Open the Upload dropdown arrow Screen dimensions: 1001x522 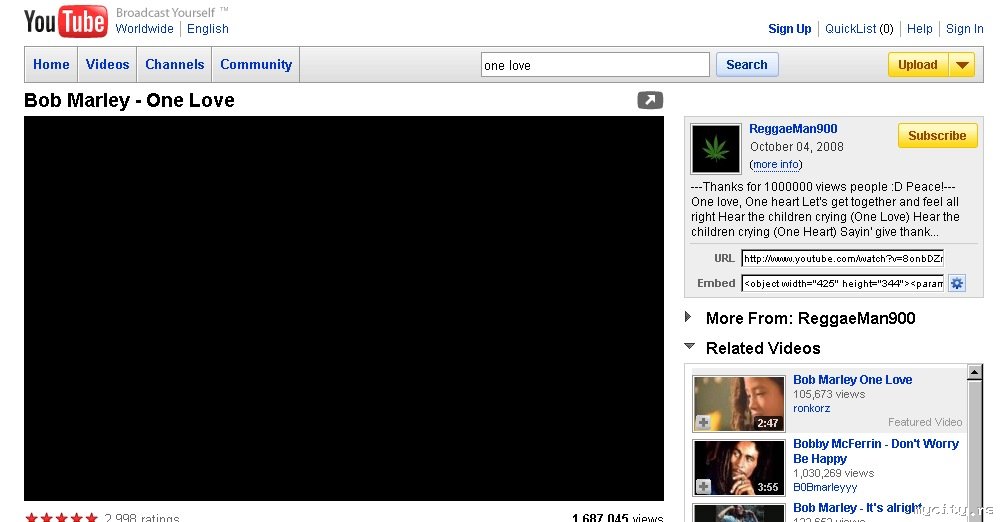[x=962, y=65]
